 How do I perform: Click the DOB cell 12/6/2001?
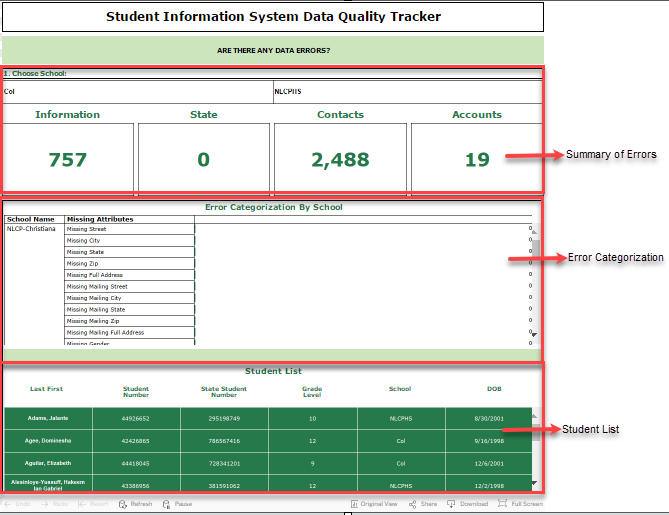(489, 463)
